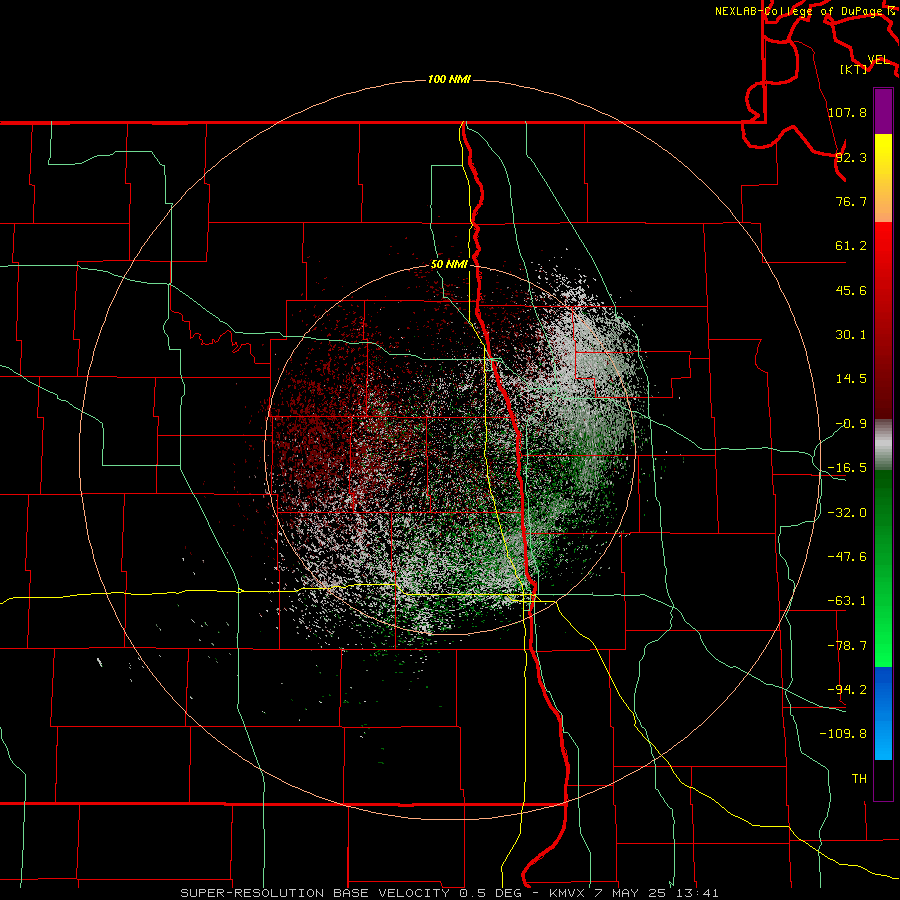Image resolution: width=900 pixels, height=900 pixels.
Task: Click the 45.6 velocity scale value
Action: tap(851, 290)
